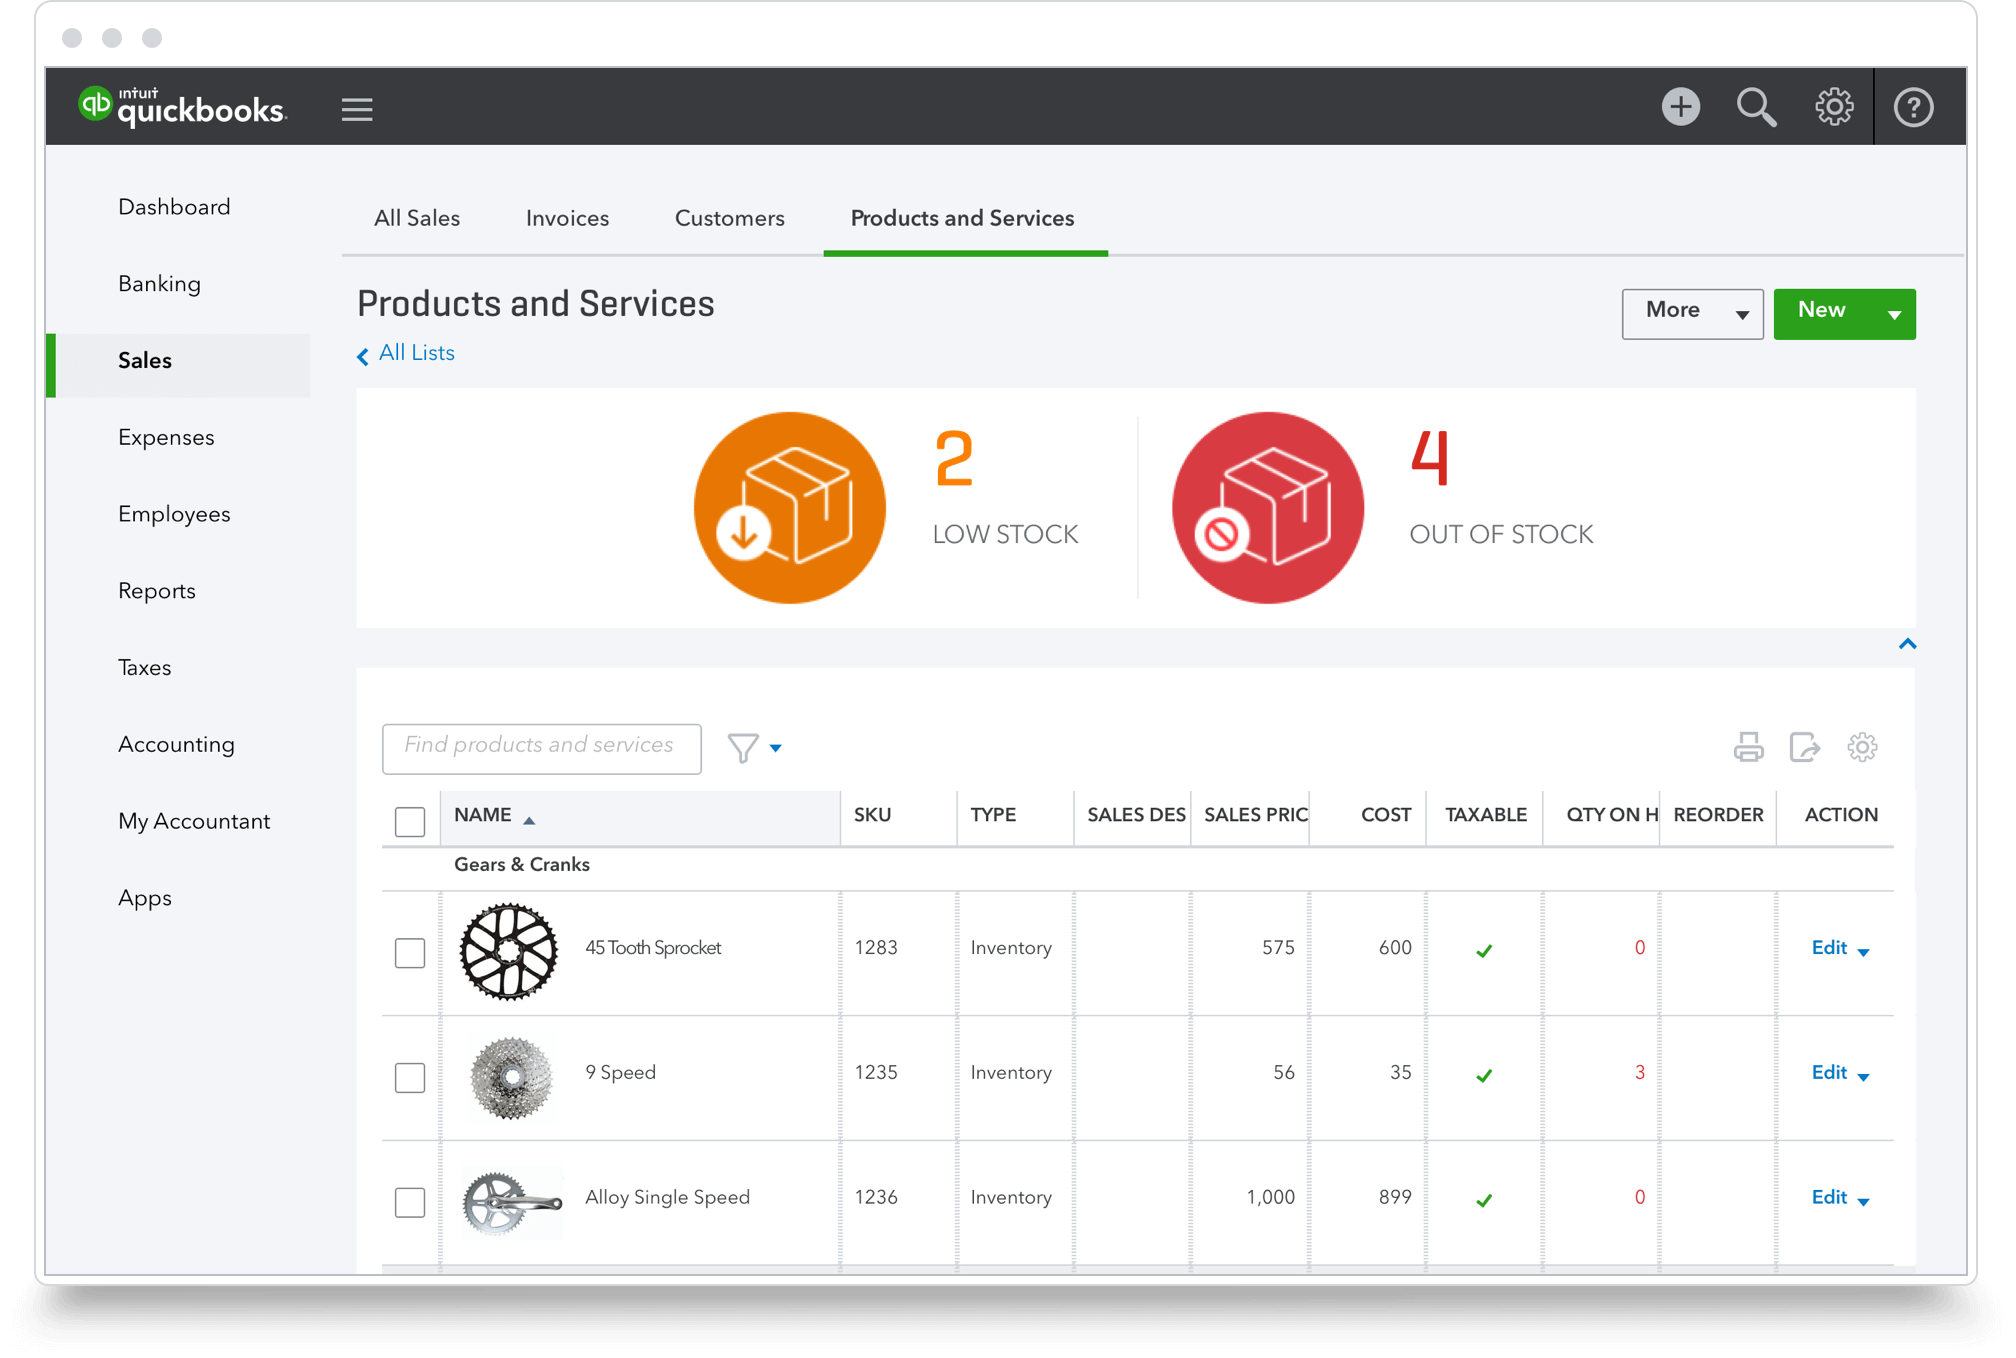This screenshot has width=2016, height=1358.
Task: Click the filter icon next to search bar
Action: pyautogui.click(x=744, y=744)
